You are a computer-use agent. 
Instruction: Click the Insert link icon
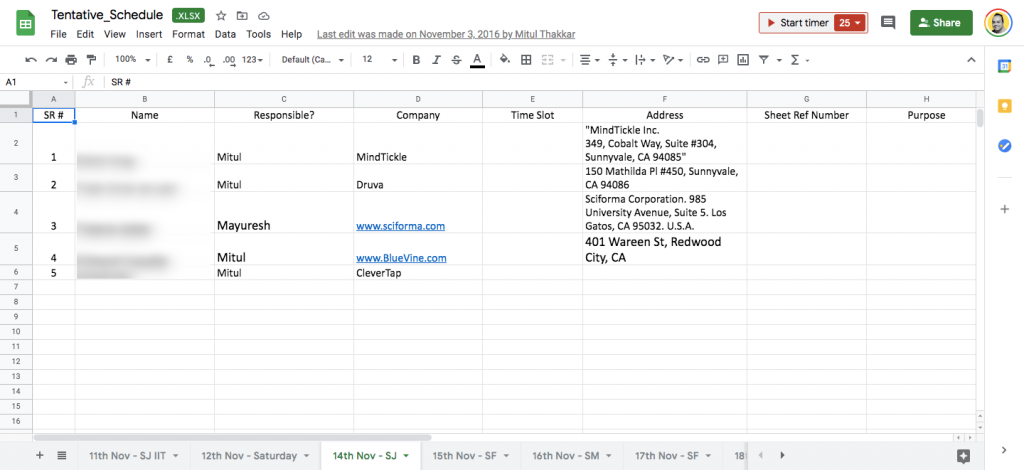pos(703,59)
